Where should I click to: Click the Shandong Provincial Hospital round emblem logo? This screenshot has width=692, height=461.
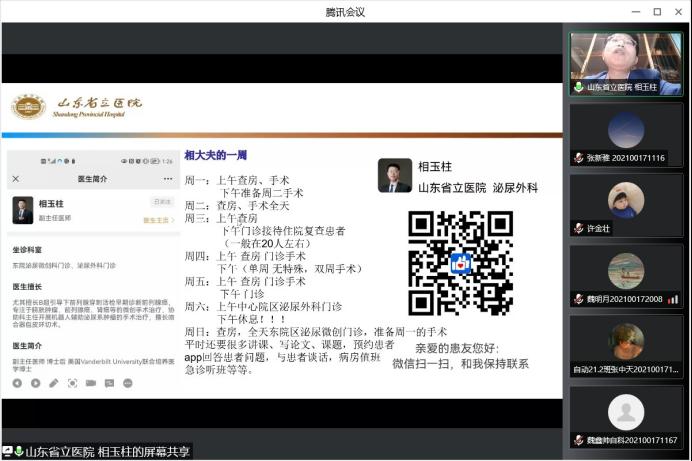(29, 106)
